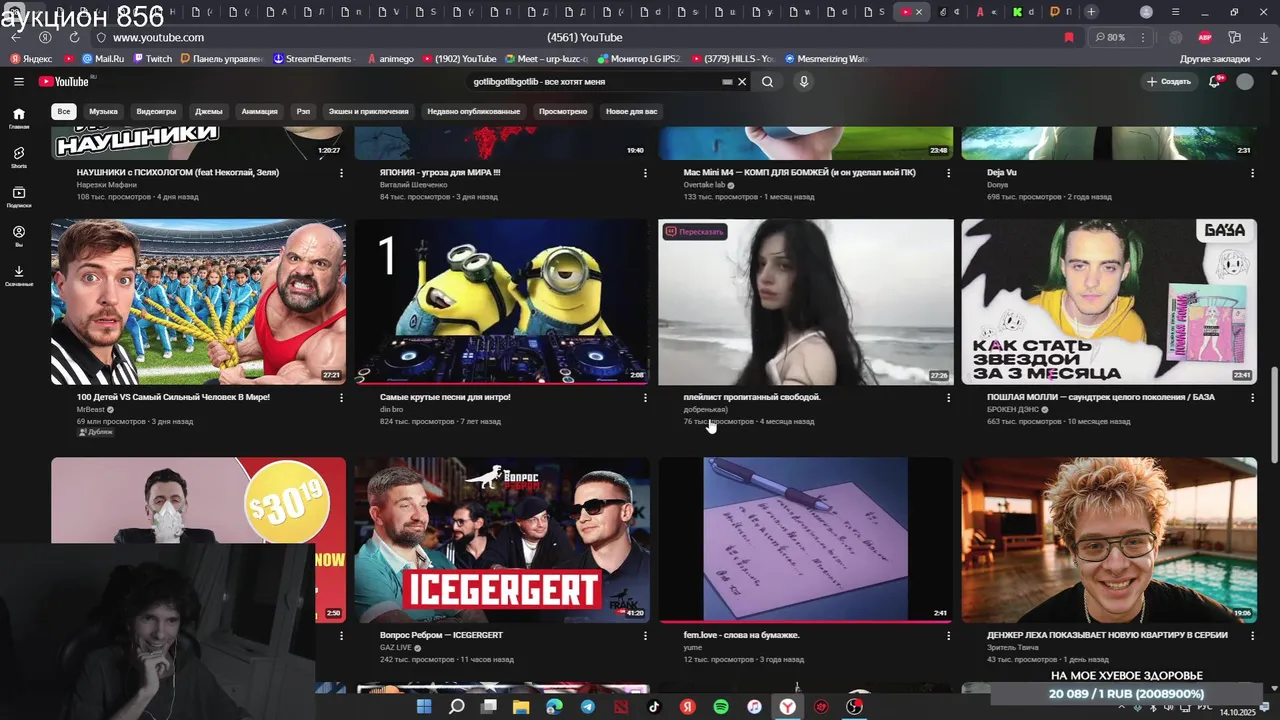Select Недавно опубликованные filter chip
The height and width of the screenshot is (720, 1280).
pos(474,111)
